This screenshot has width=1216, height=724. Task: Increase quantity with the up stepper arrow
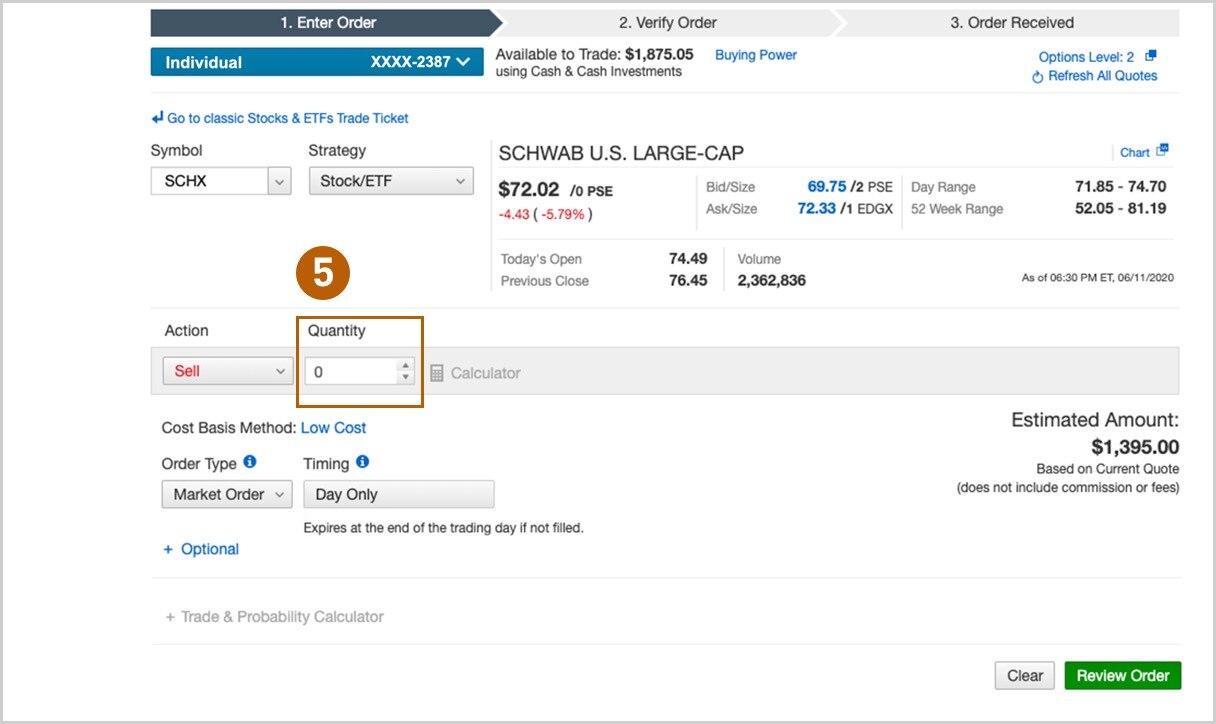(x=405, y=366)
